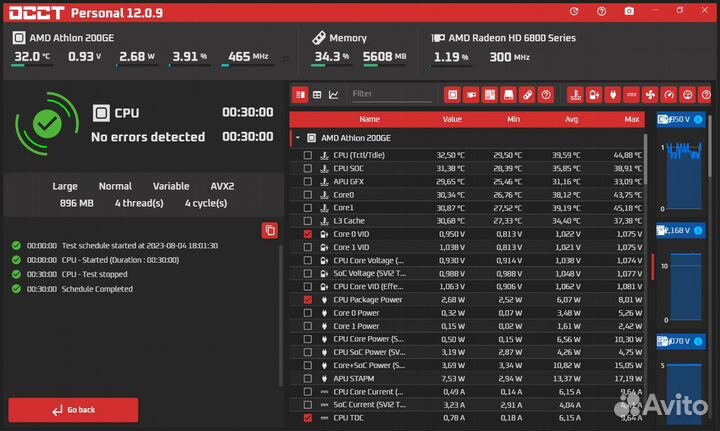Click the AMD Athlon 200GE header label

click(x=72, y=38)
